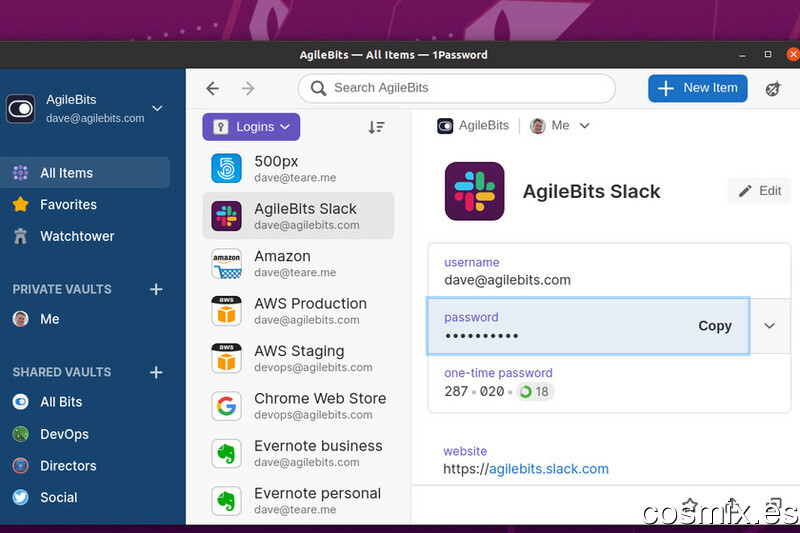This screenshot has height=533, width=800.
Task: Click the AgileBits account logo in sidebar
Action: 20,109
